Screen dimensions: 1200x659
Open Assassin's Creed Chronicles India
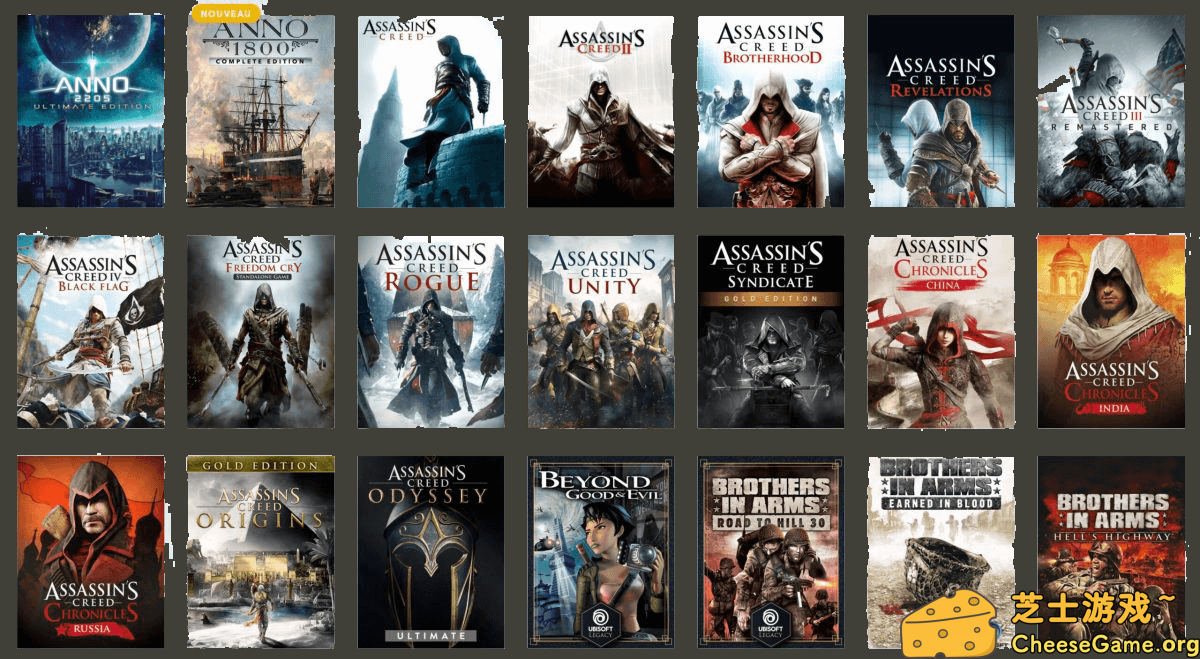click(1111, 331)
